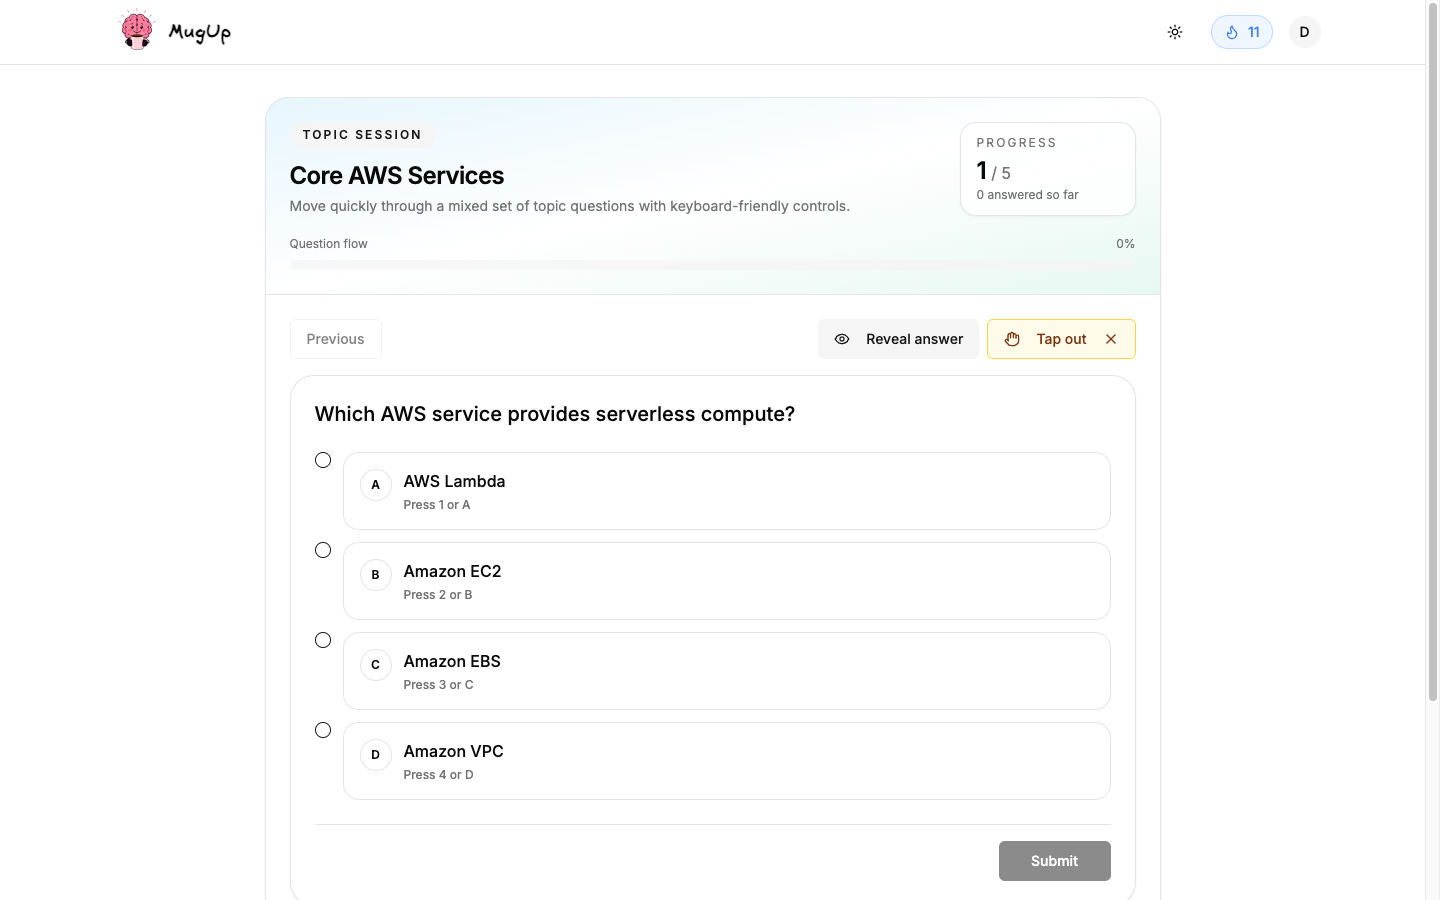The width and height of the screenshot is (1440, 900).
Task: Open the MugUp brain mascot logo
Action: click(137, 30)
